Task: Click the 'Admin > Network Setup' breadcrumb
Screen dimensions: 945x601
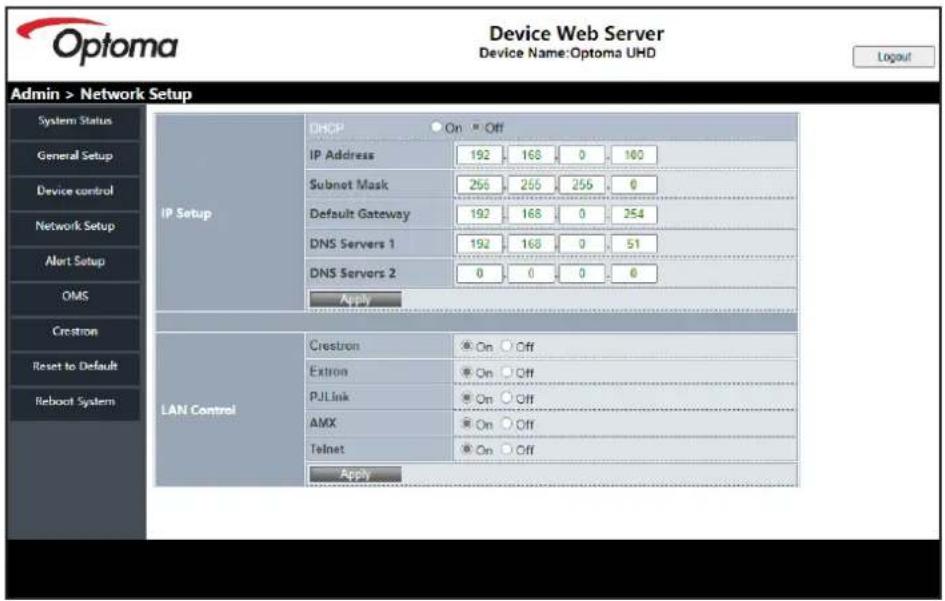Action: click(101, 94)
